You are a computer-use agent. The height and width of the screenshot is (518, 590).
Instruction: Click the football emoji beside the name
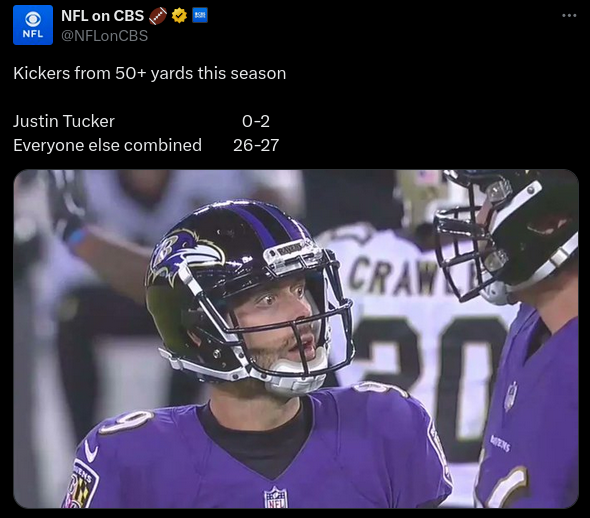[158, 16]
